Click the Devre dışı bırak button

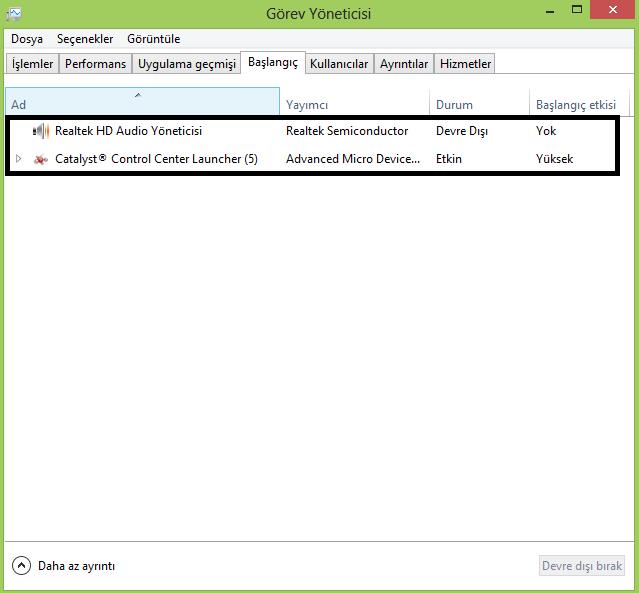[x=582, y=566]
